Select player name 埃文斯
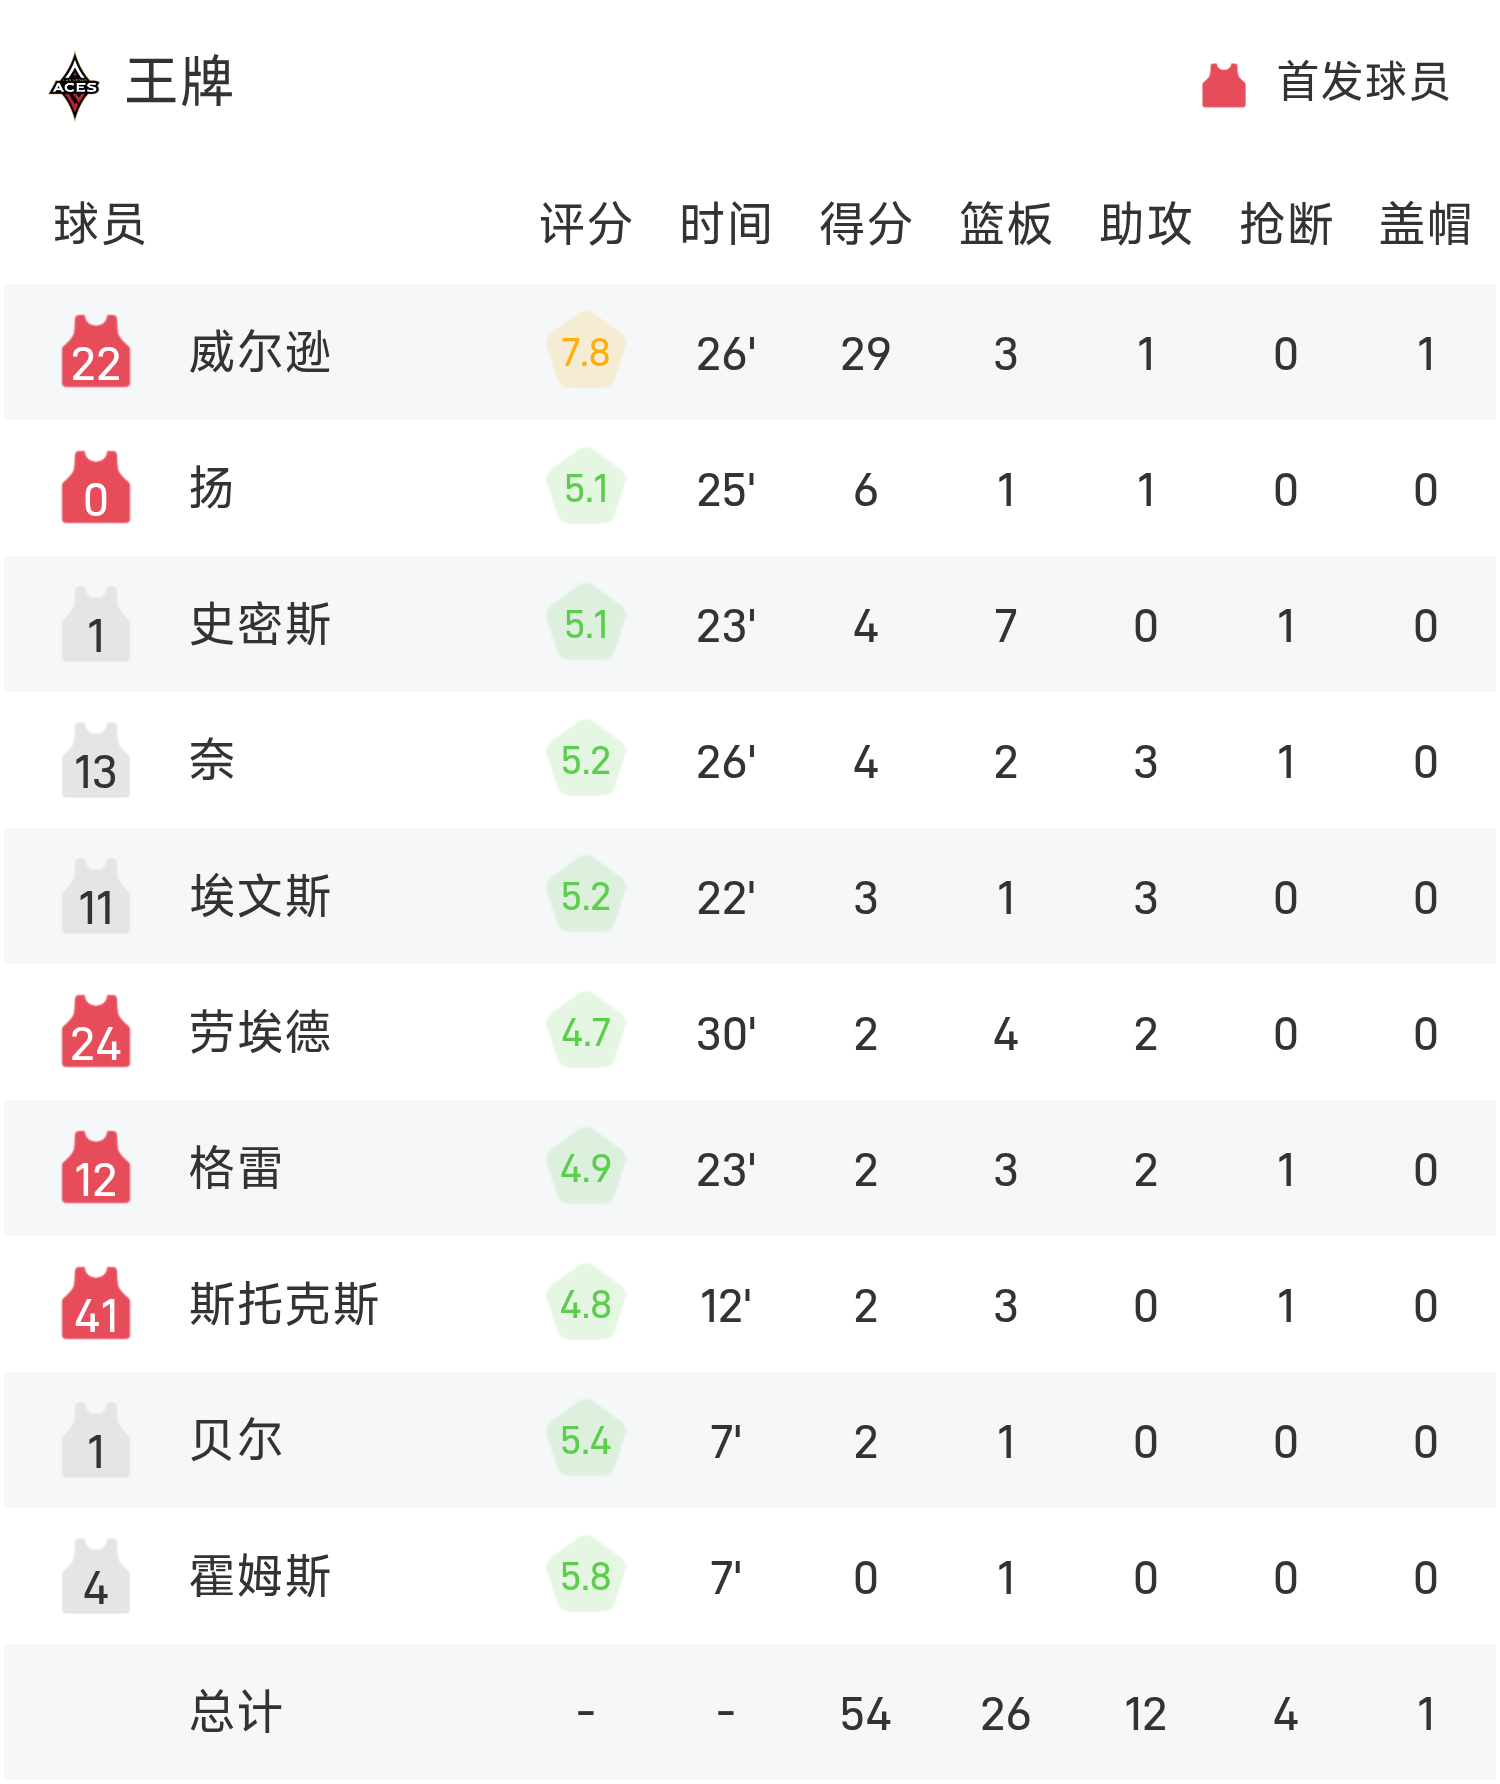 (260, 897)
